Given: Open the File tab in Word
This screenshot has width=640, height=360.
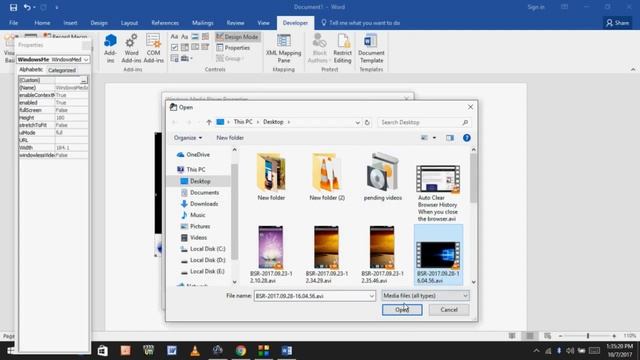Looking at the screenshot, I should coord(13,23).
